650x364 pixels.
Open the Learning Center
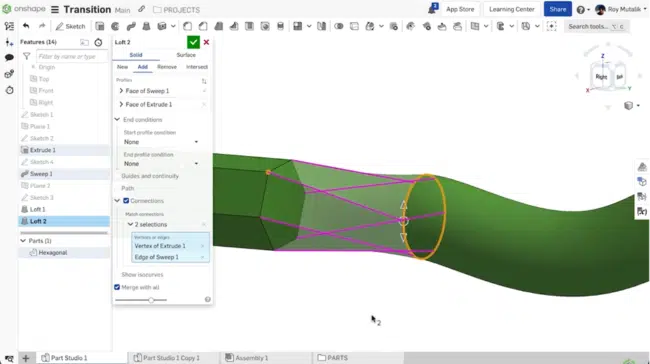[512, 9]
